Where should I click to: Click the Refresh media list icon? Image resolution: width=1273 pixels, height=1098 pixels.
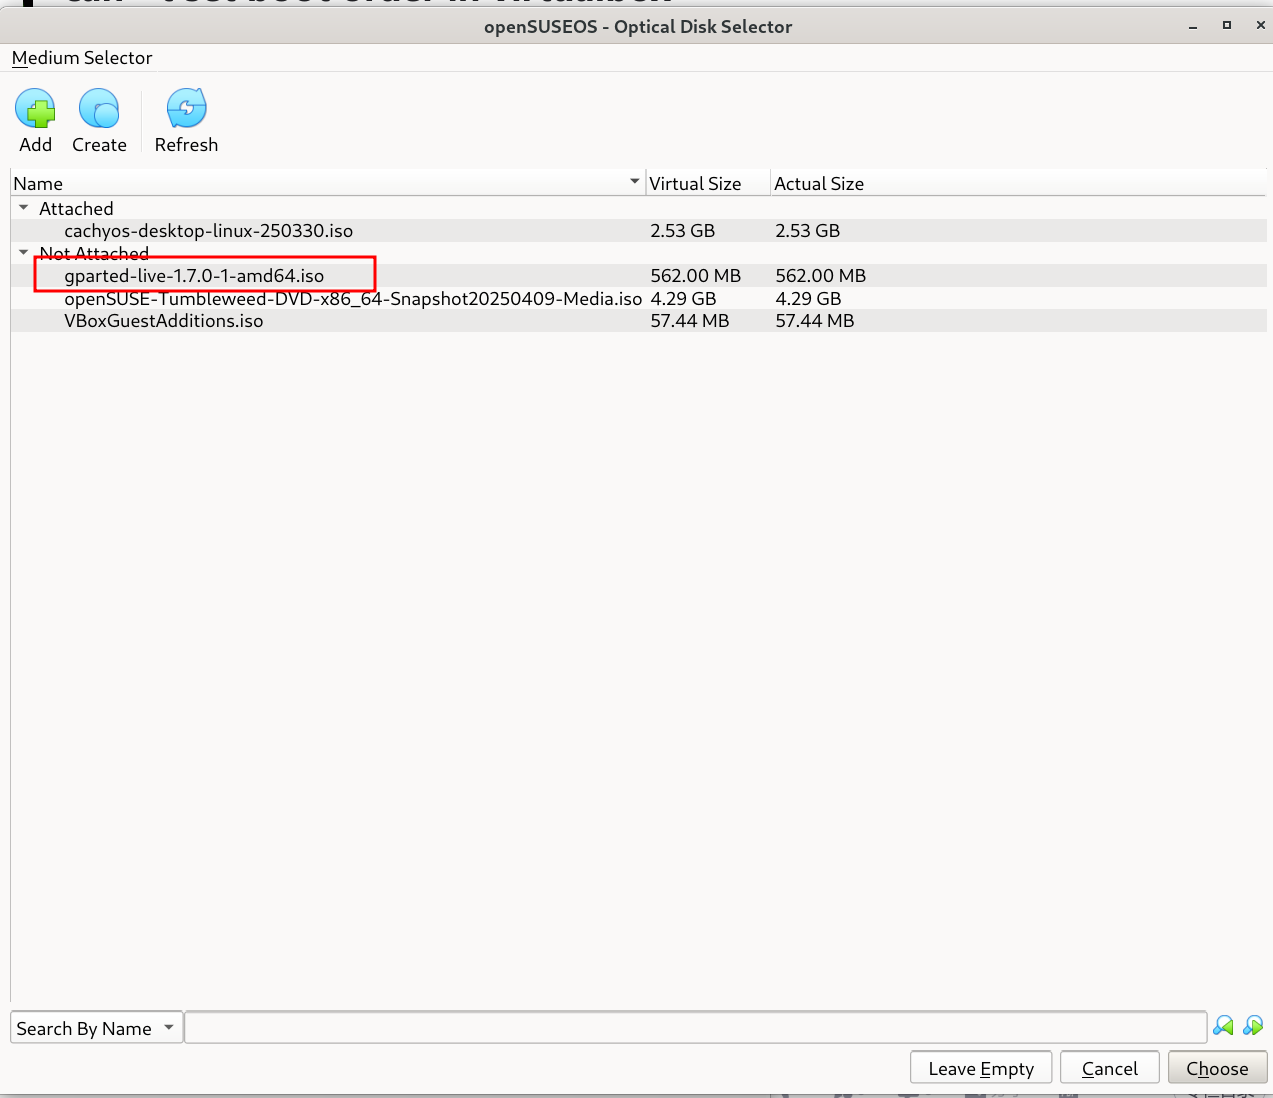(x=186, y=108)
